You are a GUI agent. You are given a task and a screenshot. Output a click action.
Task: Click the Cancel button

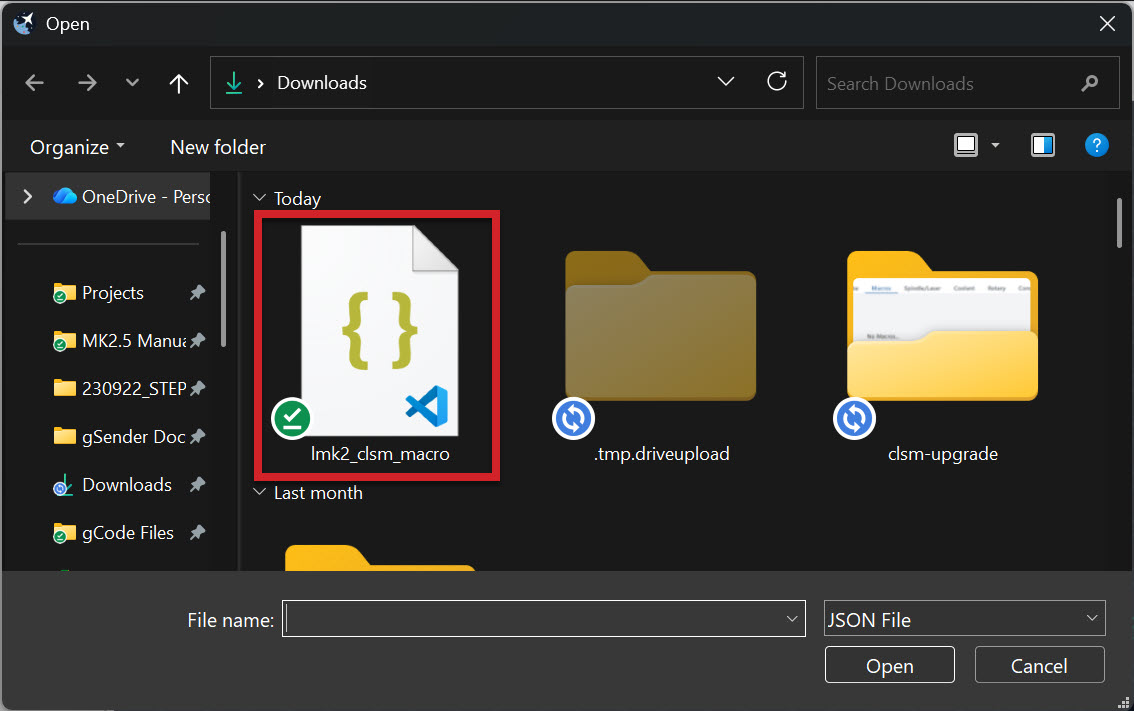[x=1039, y=665]
